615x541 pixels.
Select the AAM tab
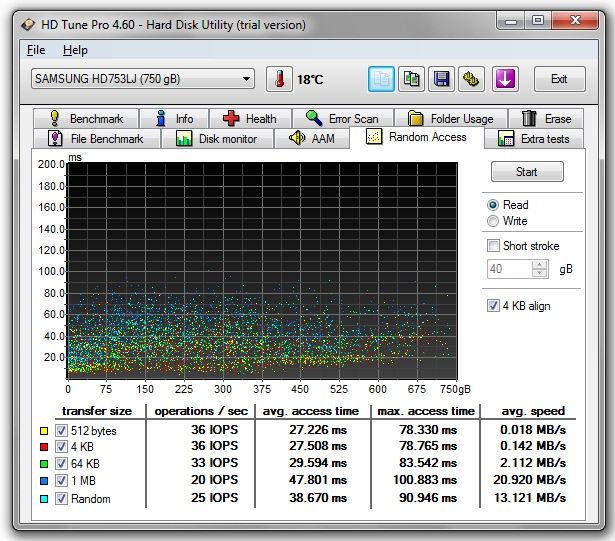click(x=312, y=138)
